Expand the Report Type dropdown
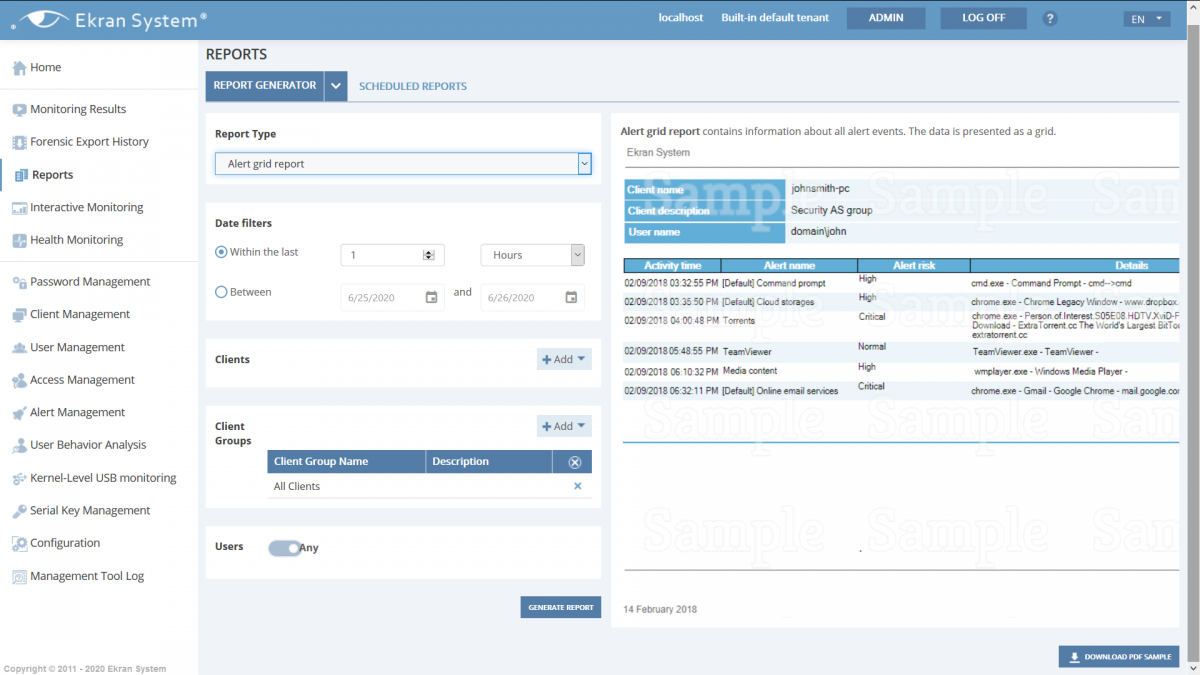Viewport: 1200px width, 675px height. pyautogui.click(x=584, y=164)
